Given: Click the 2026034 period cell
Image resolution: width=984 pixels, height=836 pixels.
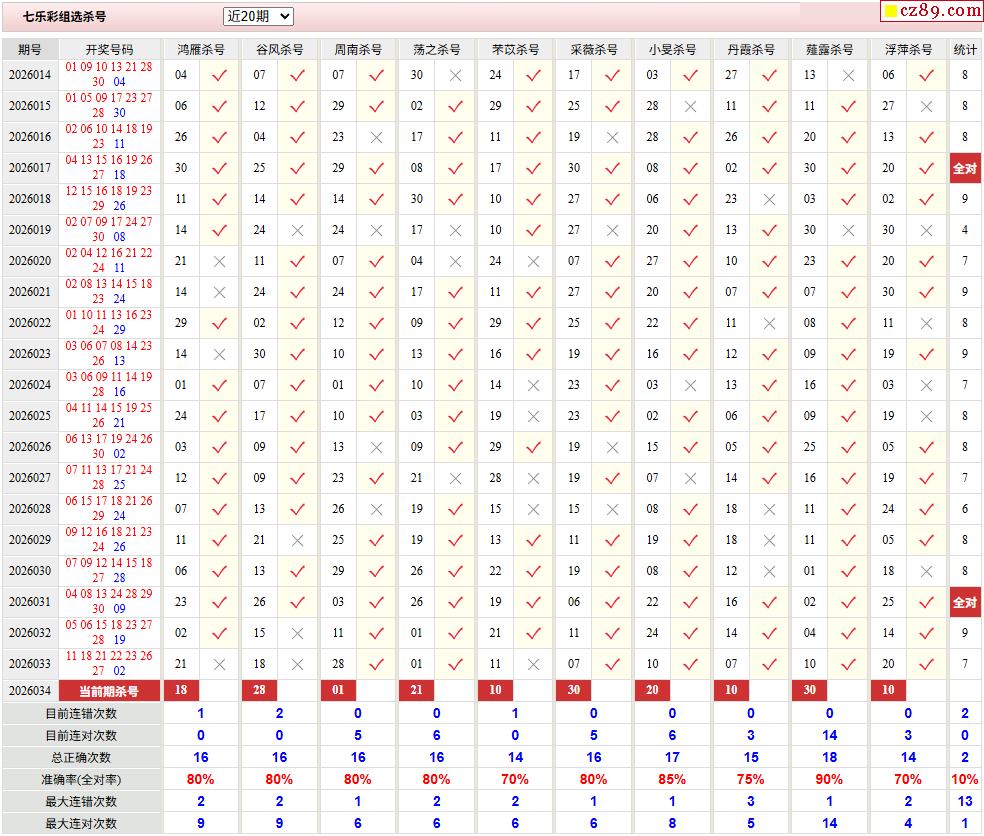Looking at the screenshot, I should [30, 690].
